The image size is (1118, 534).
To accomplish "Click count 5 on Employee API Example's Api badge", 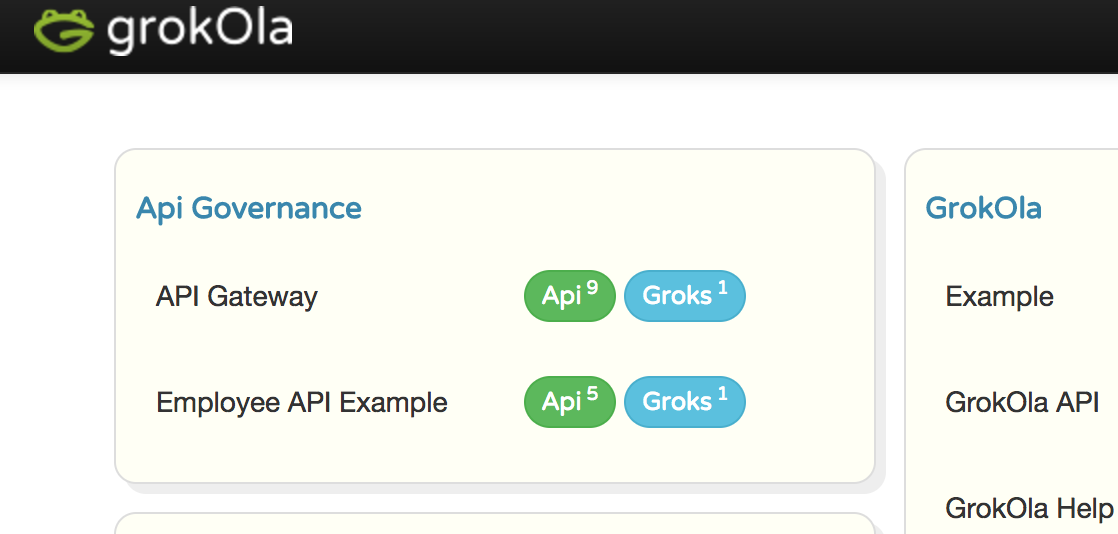I will 592,394.
